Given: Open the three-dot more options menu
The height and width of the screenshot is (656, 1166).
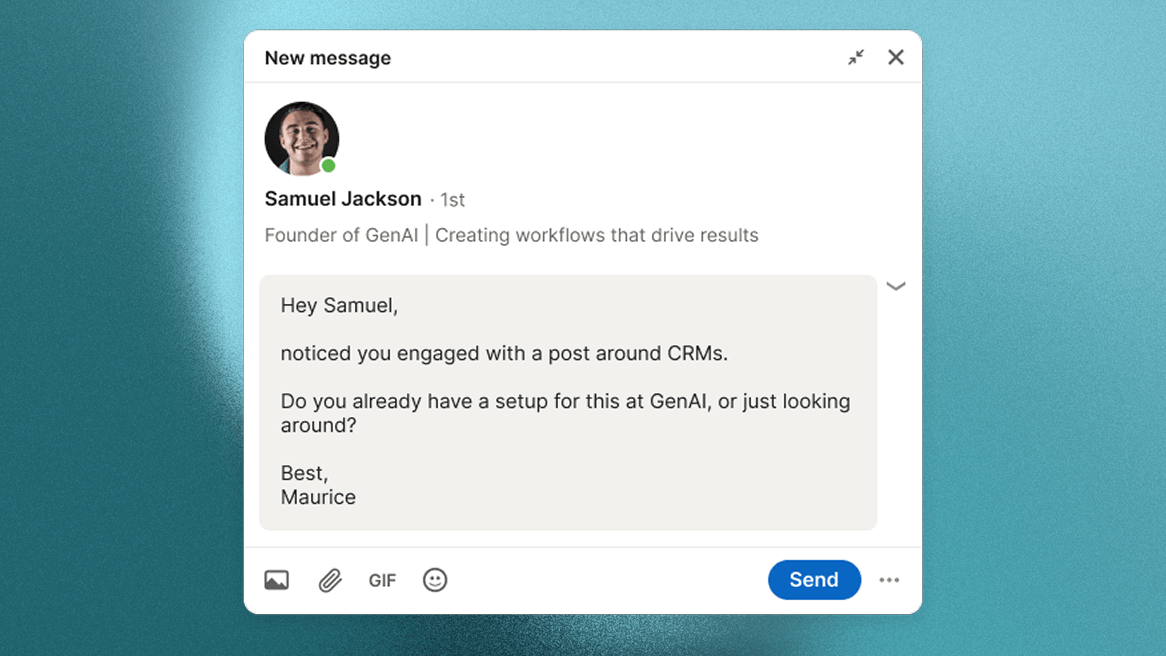Looking at the screenshot, I should 889,580.
